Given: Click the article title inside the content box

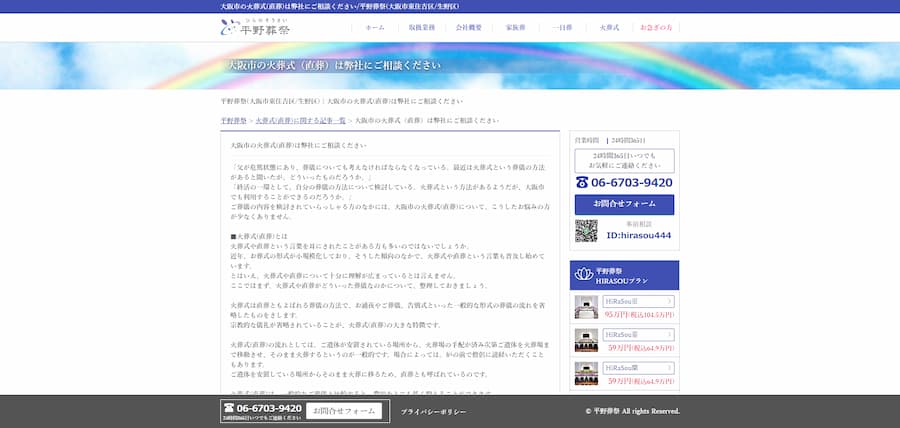Looking at the screenshot, I should point(298,146).
